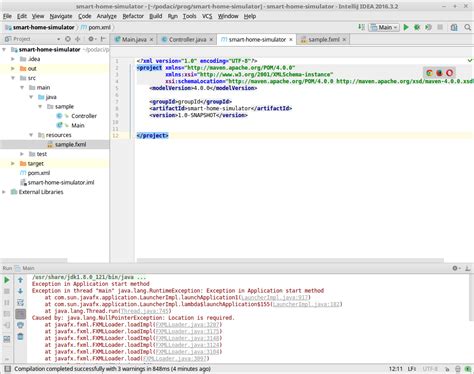Click the Scroll from Source target icon
This screenshot has height=374, width=474.
click(x=68, y=39)
